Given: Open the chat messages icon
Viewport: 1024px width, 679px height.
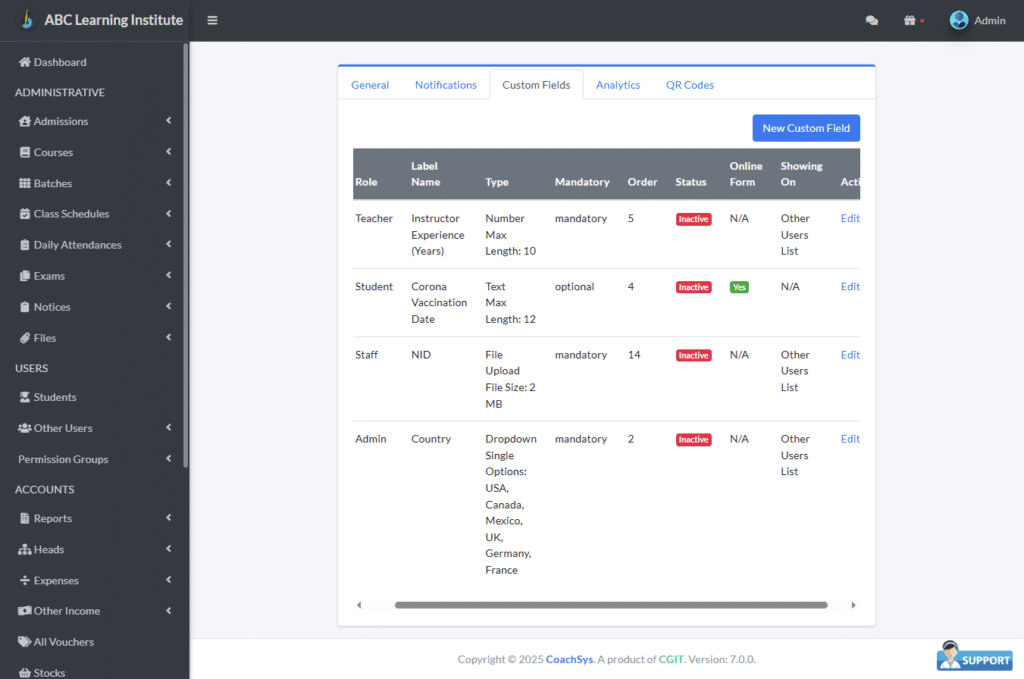Looking at the screenshot, I should (x=869, y=20).
